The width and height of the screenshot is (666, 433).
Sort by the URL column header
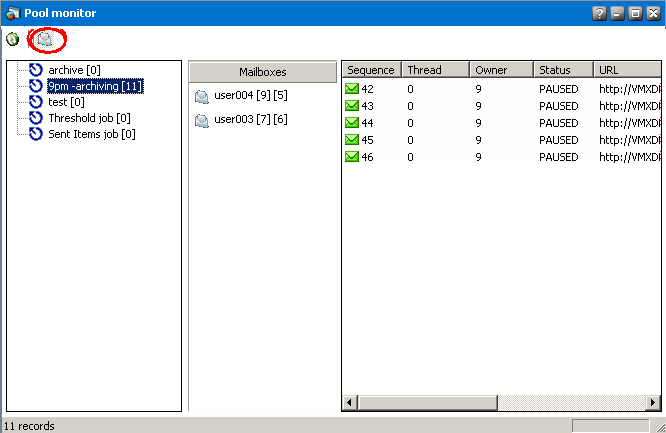coord(628,70)
